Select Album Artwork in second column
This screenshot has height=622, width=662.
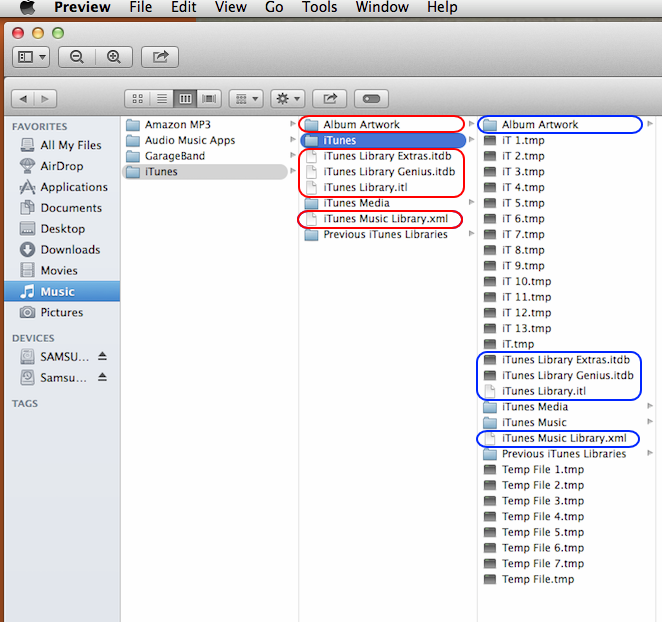tap(382, 125)
